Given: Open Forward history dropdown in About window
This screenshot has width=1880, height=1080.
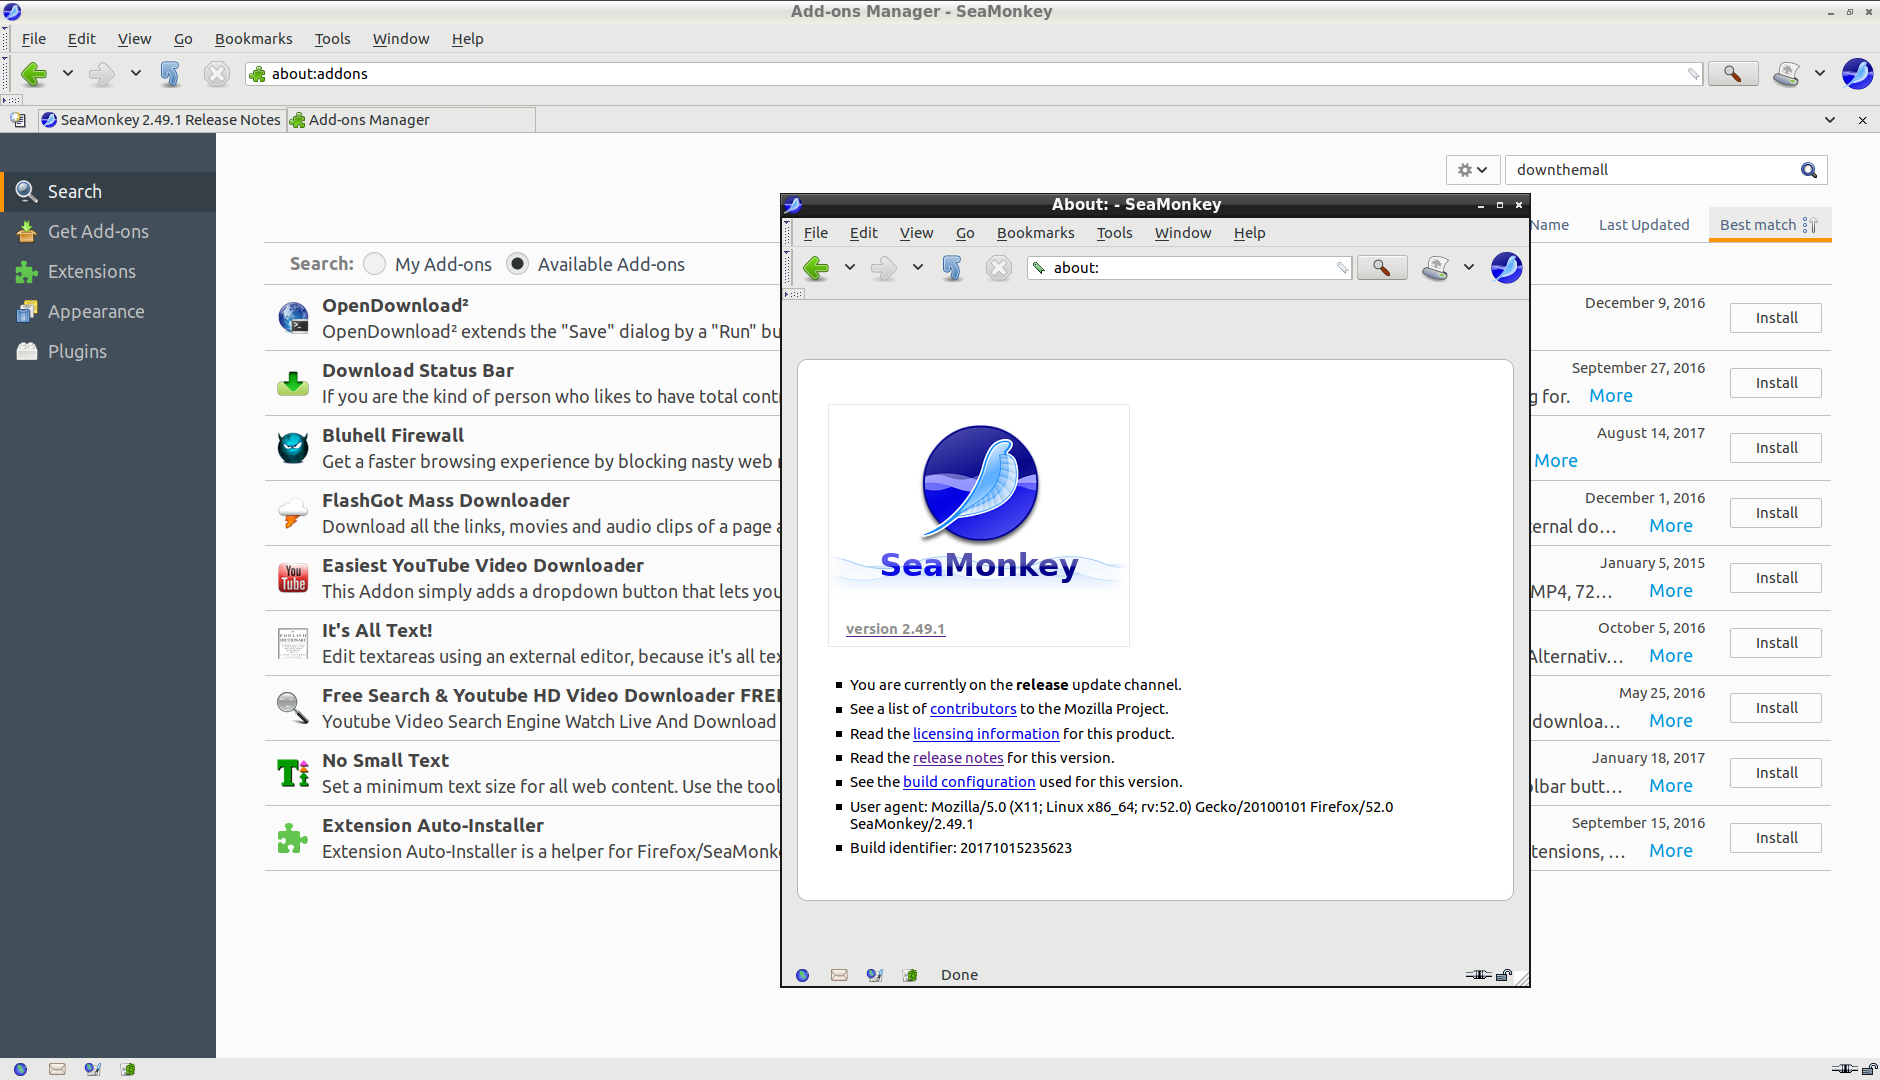Looking at the screenshot, I should pos(918,268).
